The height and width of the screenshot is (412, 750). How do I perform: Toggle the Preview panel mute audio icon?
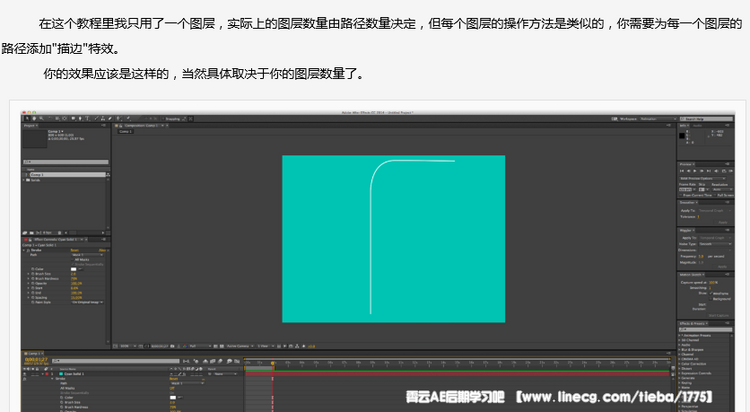click(717, 171)
